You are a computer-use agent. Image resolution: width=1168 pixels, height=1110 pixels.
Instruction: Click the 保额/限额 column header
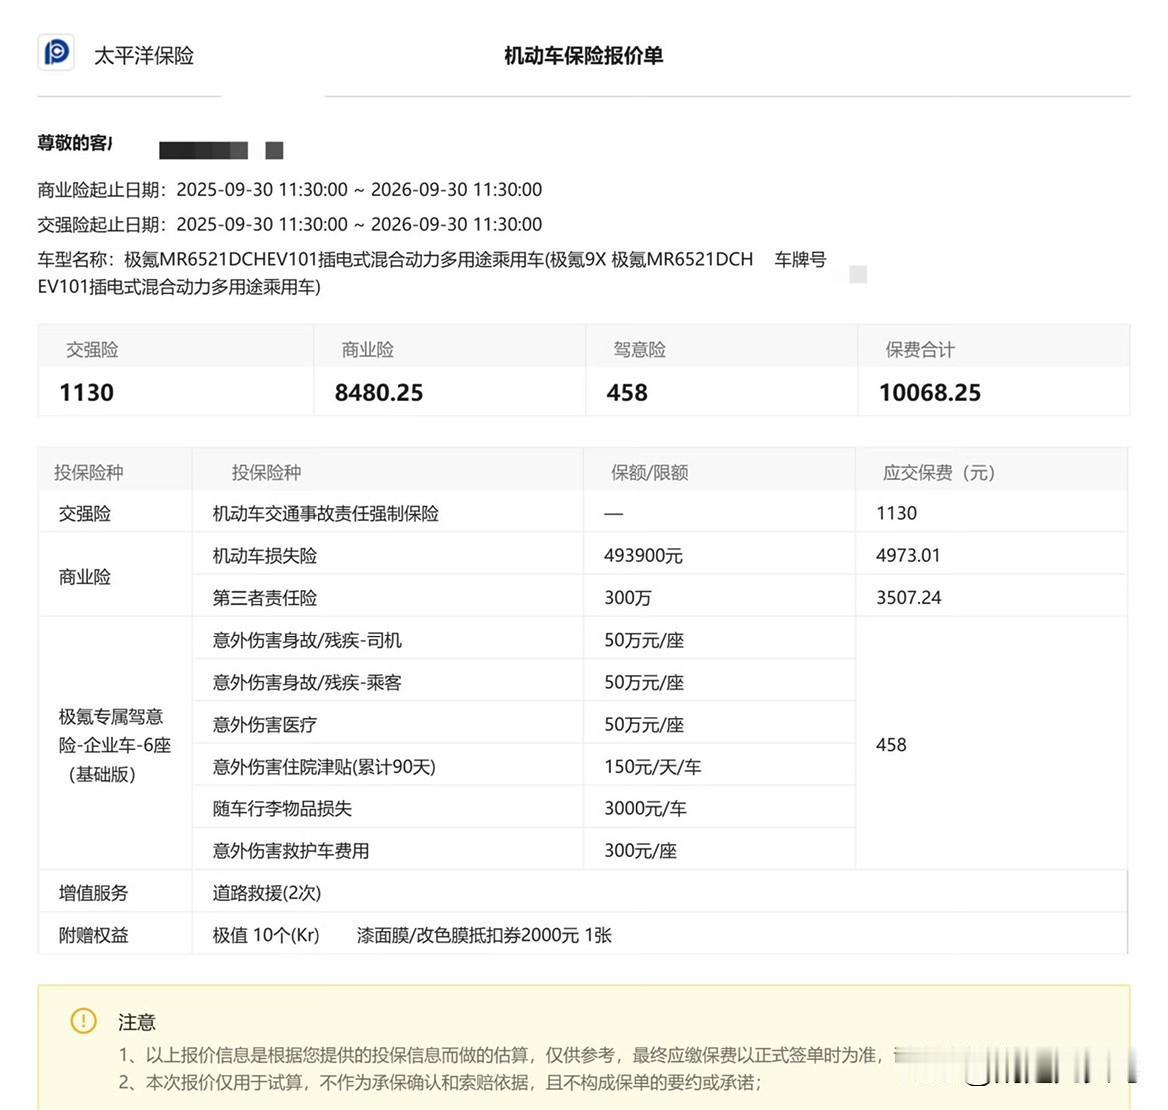(650, 472)
